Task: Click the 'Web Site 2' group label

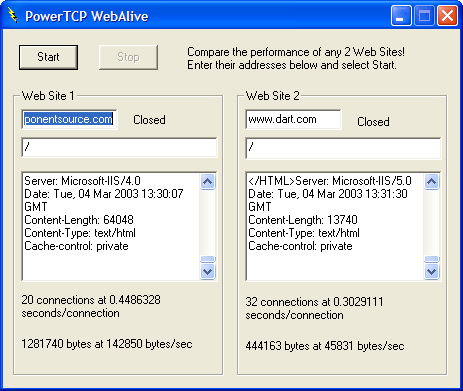Action: [273, 96]
